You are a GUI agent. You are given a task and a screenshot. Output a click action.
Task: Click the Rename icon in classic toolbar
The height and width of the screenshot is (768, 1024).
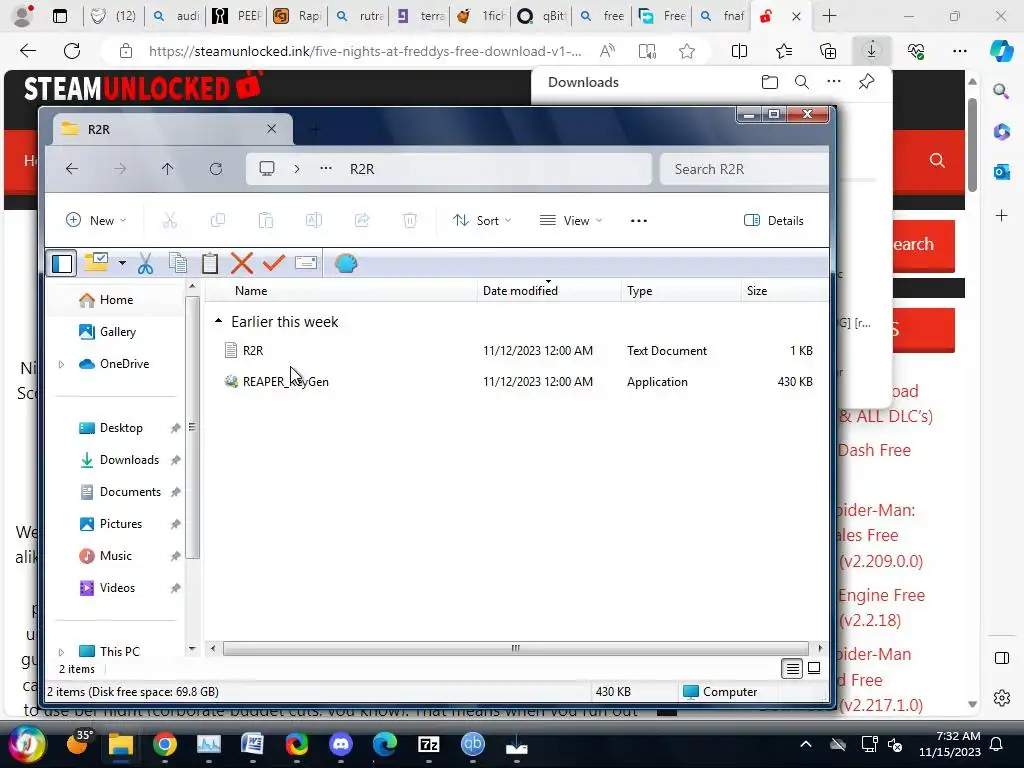(306, 263)
